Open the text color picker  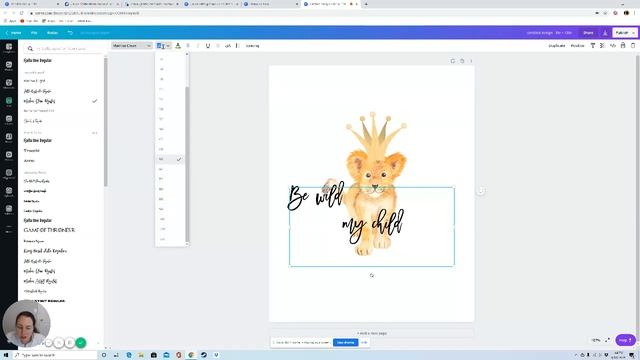(x=178, y=46)
